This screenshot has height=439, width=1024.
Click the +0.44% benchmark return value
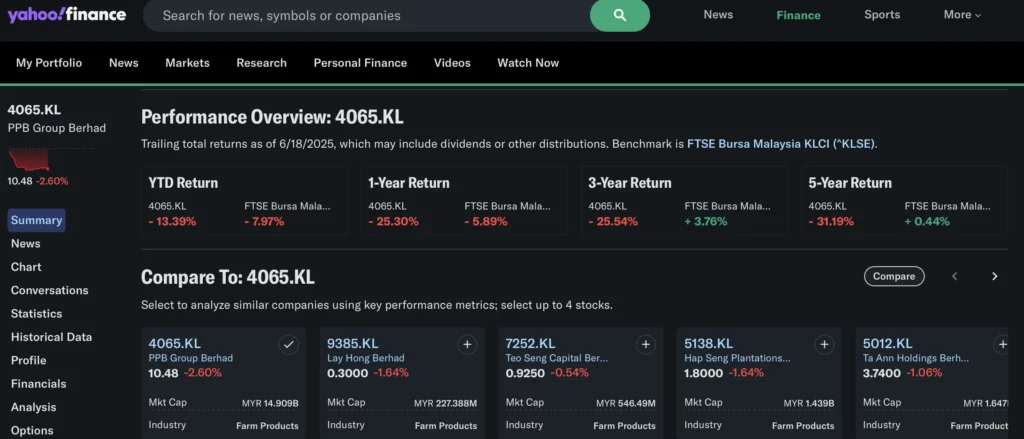(x=927, y=221)
